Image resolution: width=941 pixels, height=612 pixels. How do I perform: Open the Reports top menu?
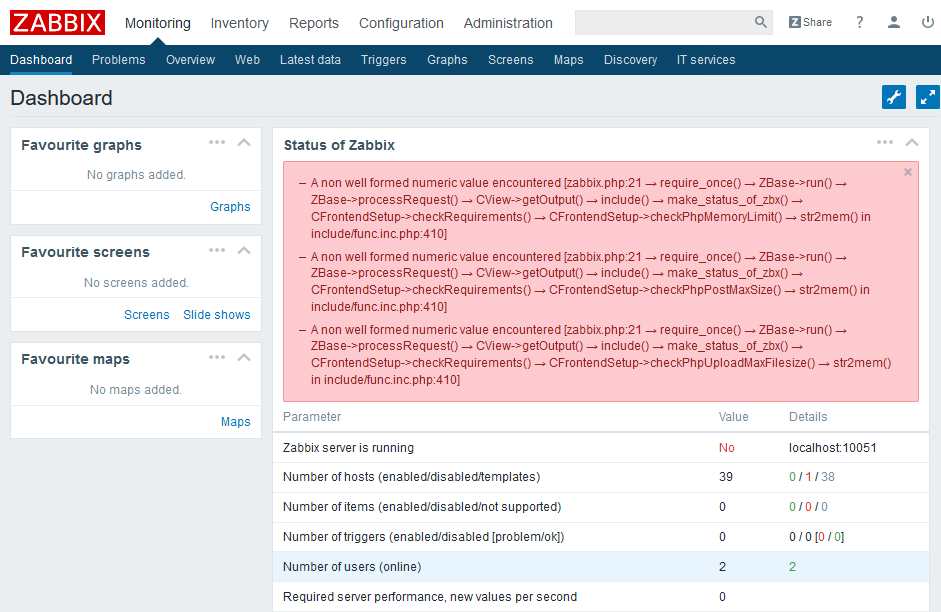(x=314, y=23)
